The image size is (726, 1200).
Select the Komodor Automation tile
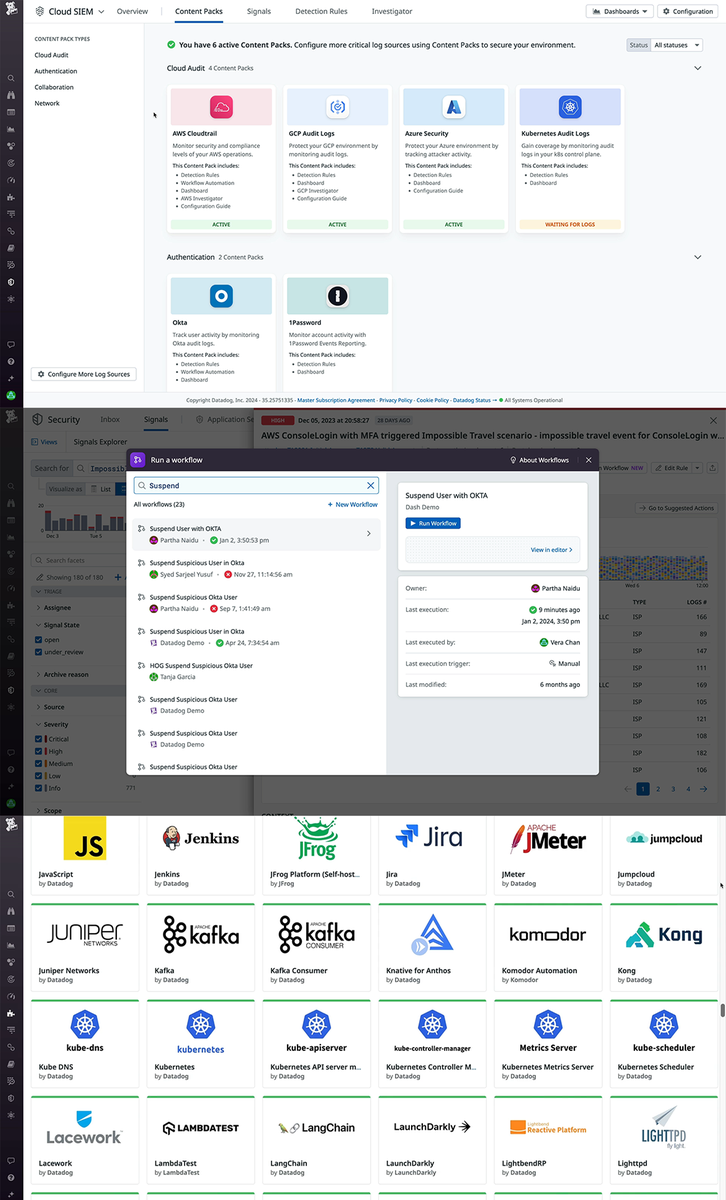point(548,946)
